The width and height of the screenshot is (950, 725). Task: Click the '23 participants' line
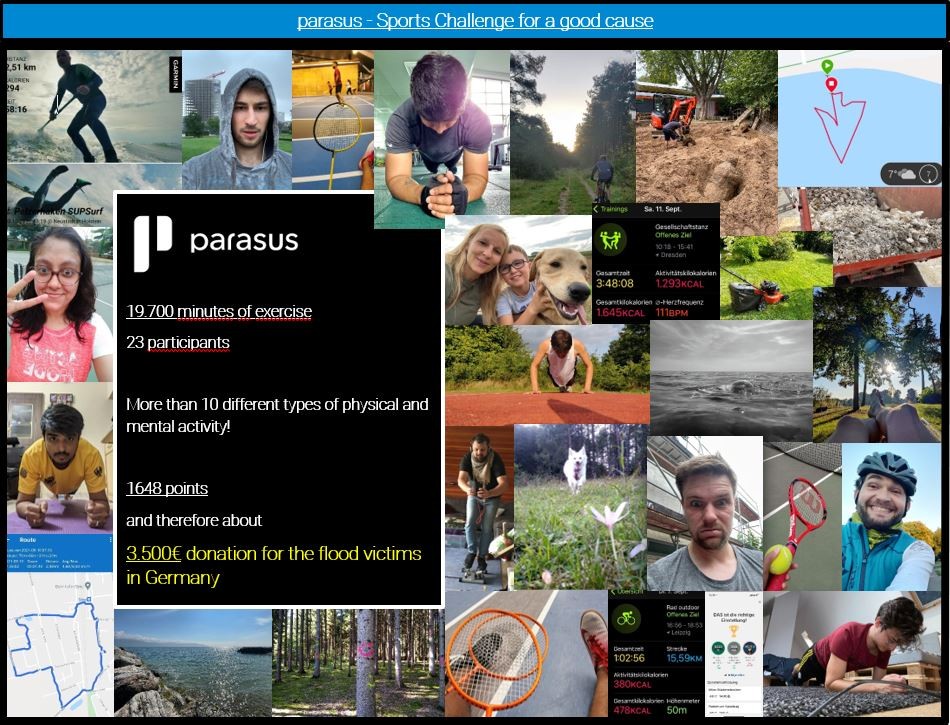point(178,343)
